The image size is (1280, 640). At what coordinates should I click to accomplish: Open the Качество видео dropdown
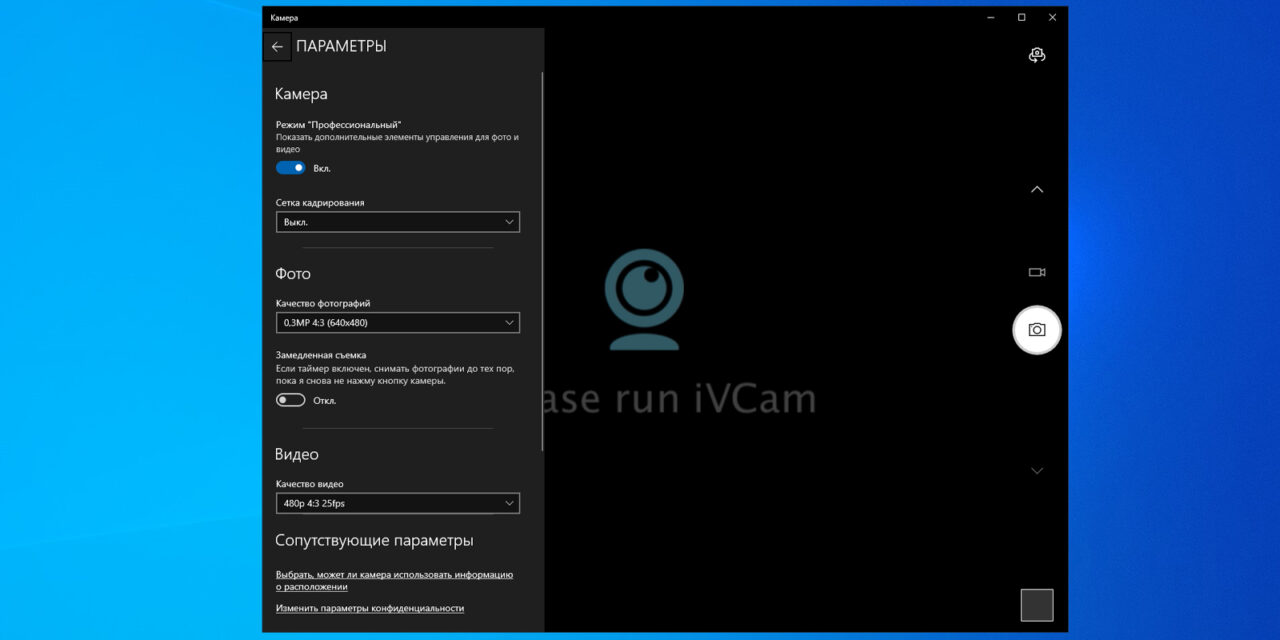(x=398, y=503)
